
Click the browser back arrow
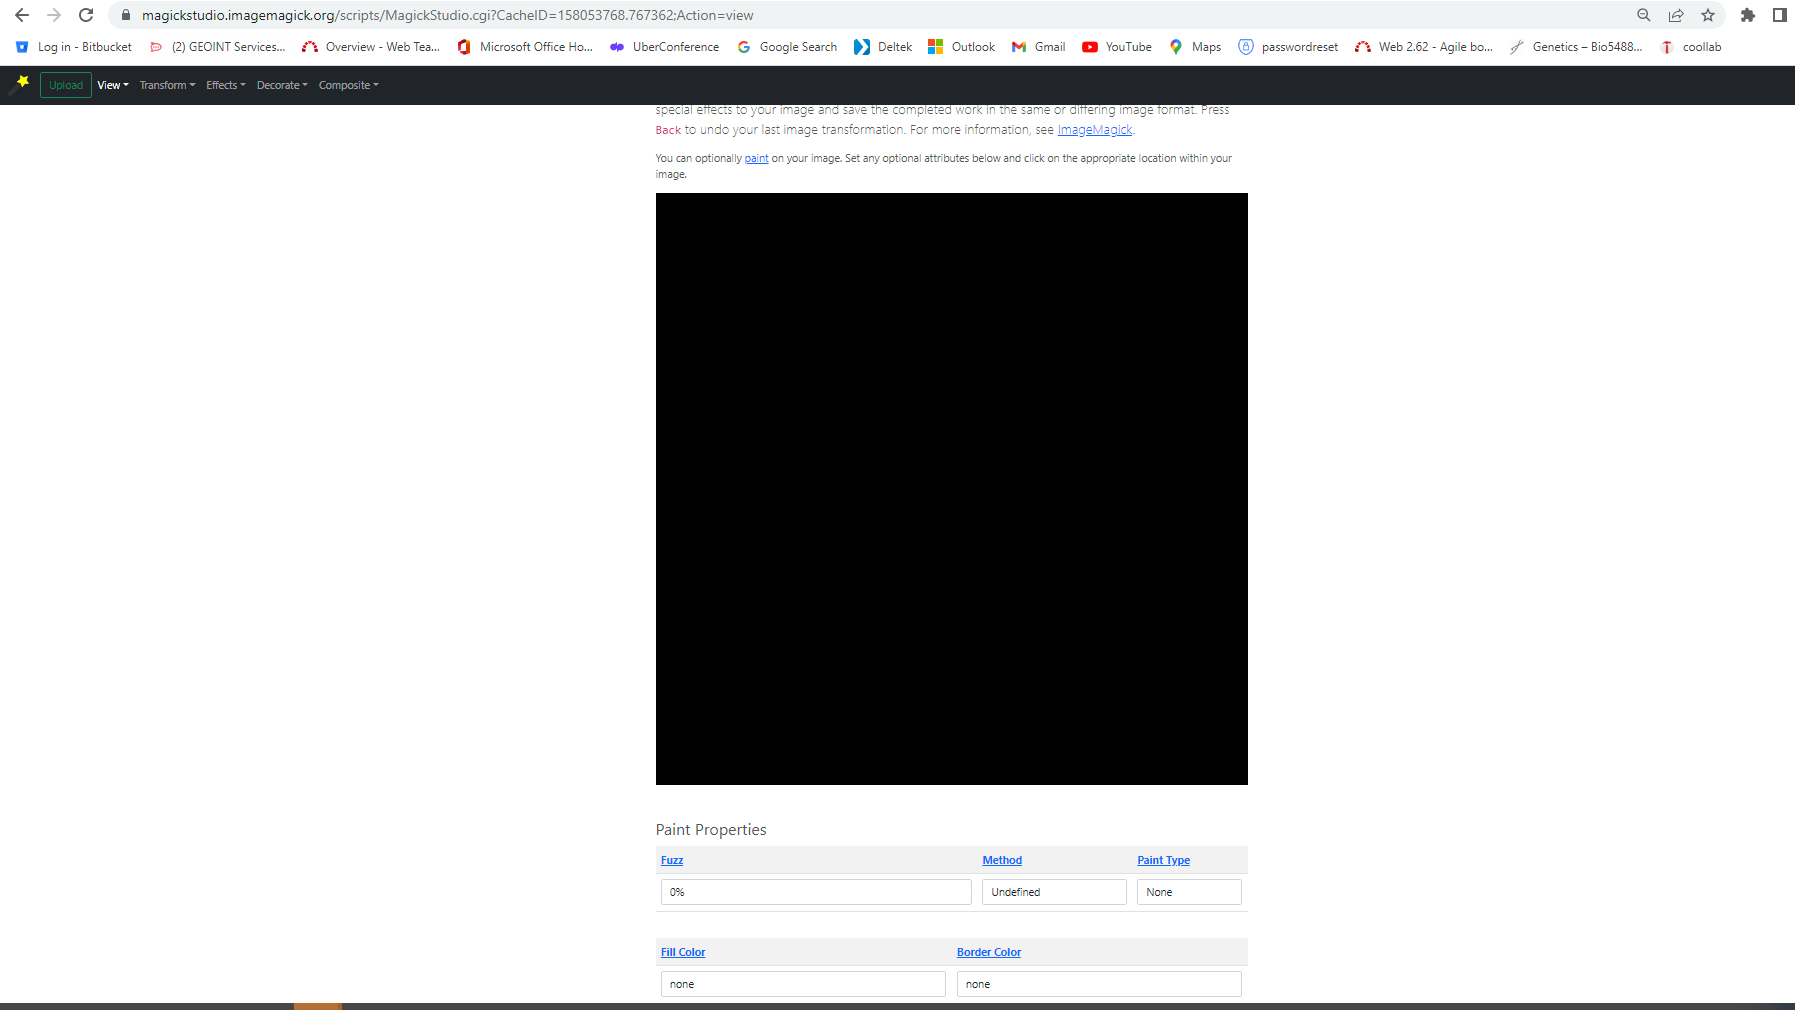22,15
